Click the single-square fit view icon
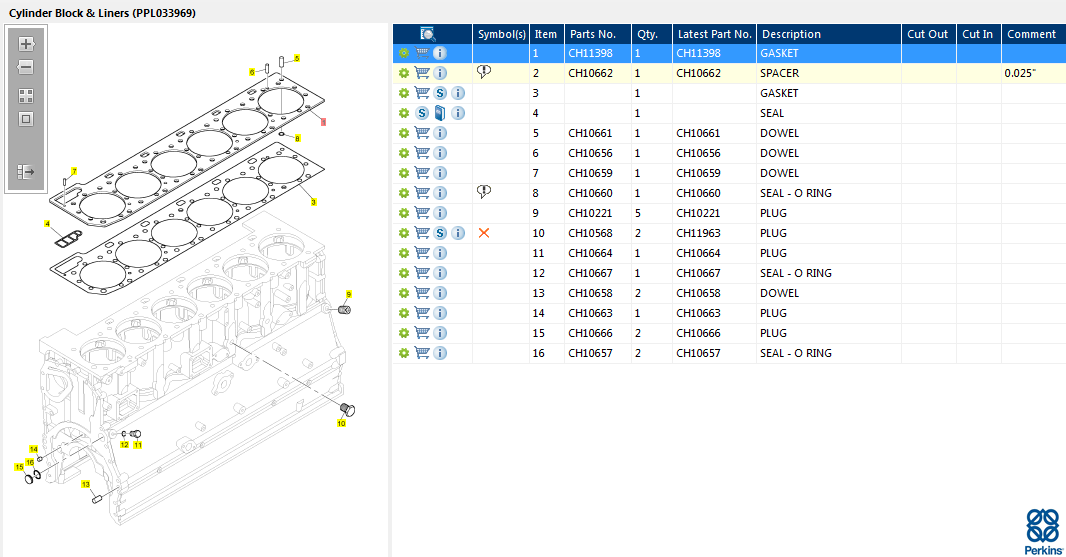The height and width of the screenshot is (557, 1066). click(26, 119)
